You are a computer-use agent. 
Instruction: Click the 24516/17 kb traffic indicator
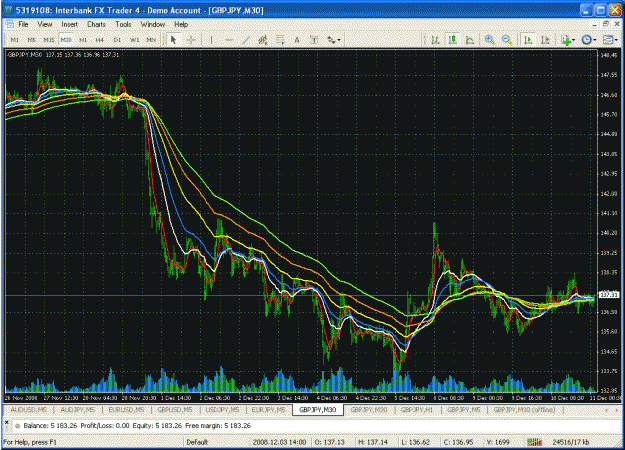point(570,442)
